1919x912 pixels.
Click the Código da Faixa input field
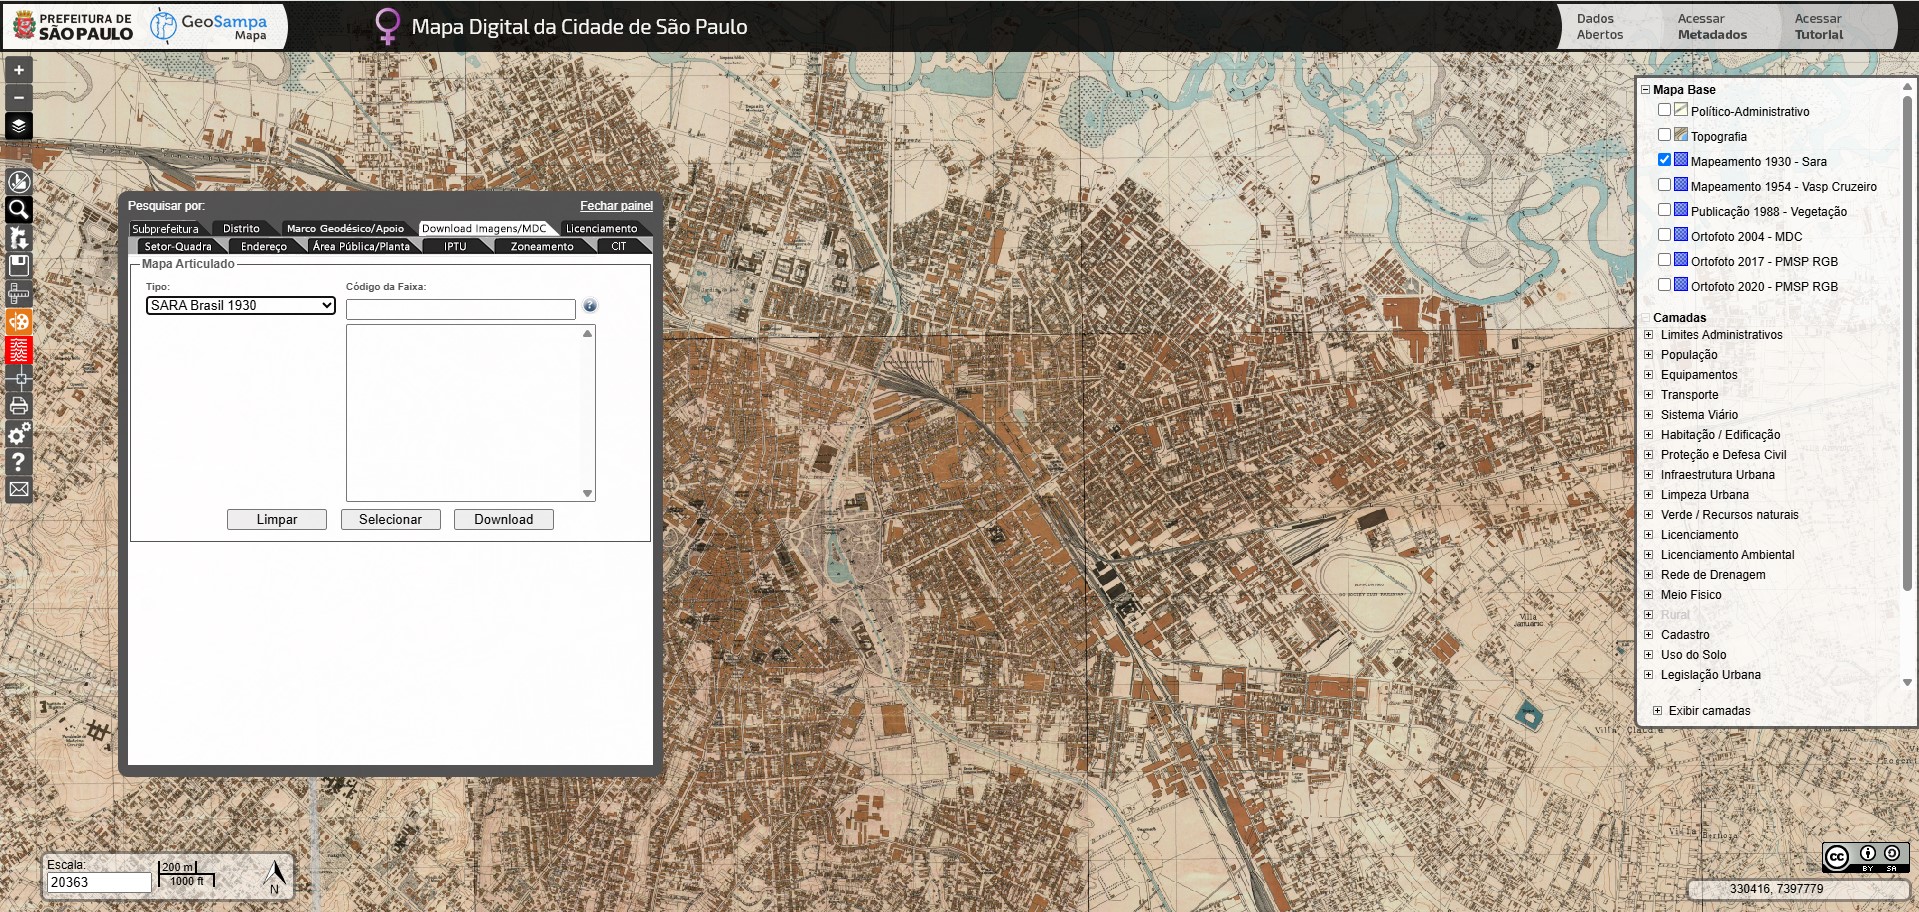pos(460,310)
